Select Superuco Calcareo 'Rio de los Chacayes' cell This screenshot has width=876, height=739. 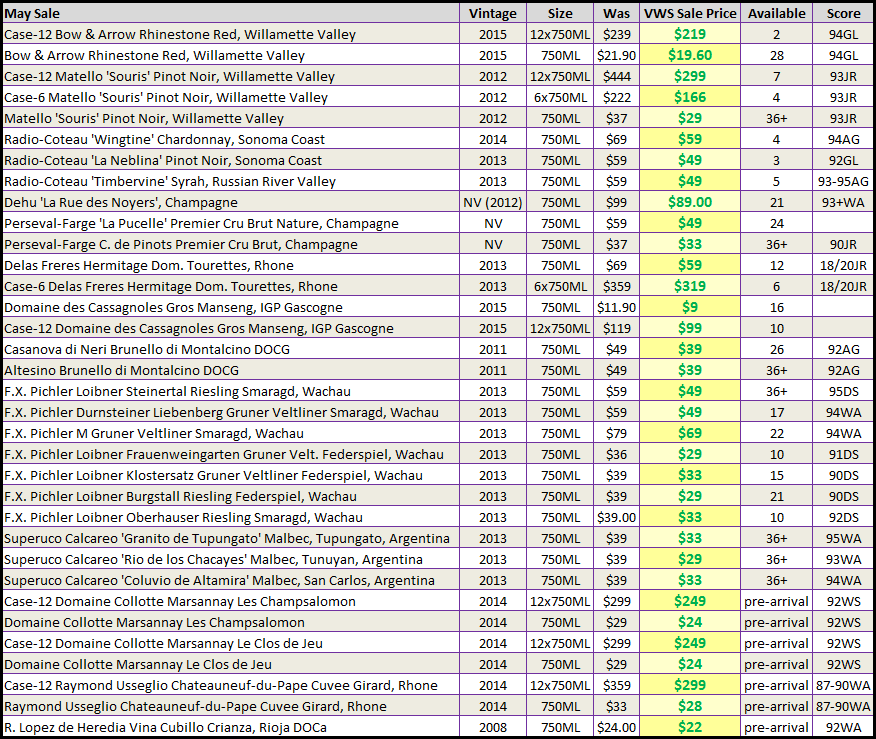[x=231, y=560]
